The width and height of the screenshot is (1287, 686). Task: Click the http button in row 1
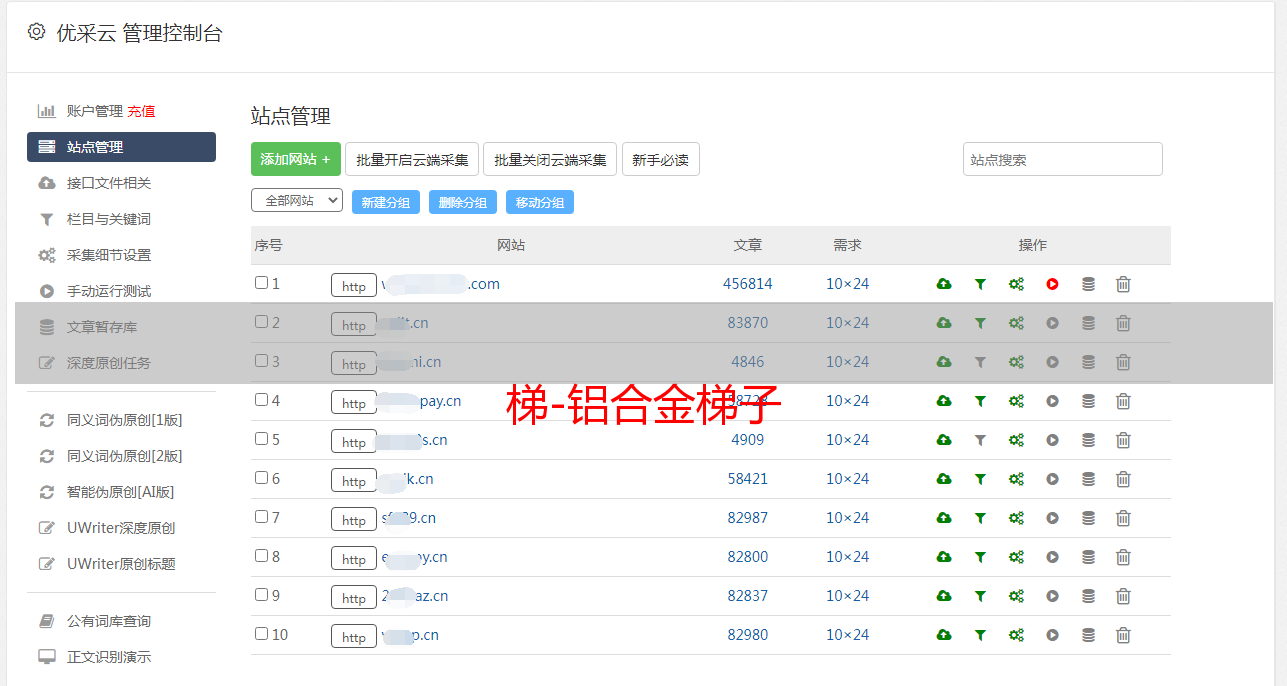click(x=354, y=286)
